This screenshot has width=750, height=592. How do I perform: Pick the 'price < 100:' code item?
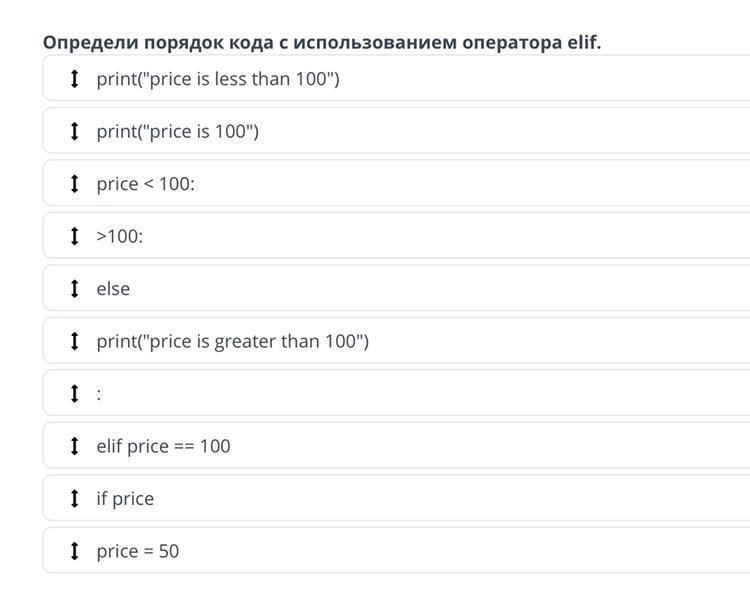click(x=400, y=184)
